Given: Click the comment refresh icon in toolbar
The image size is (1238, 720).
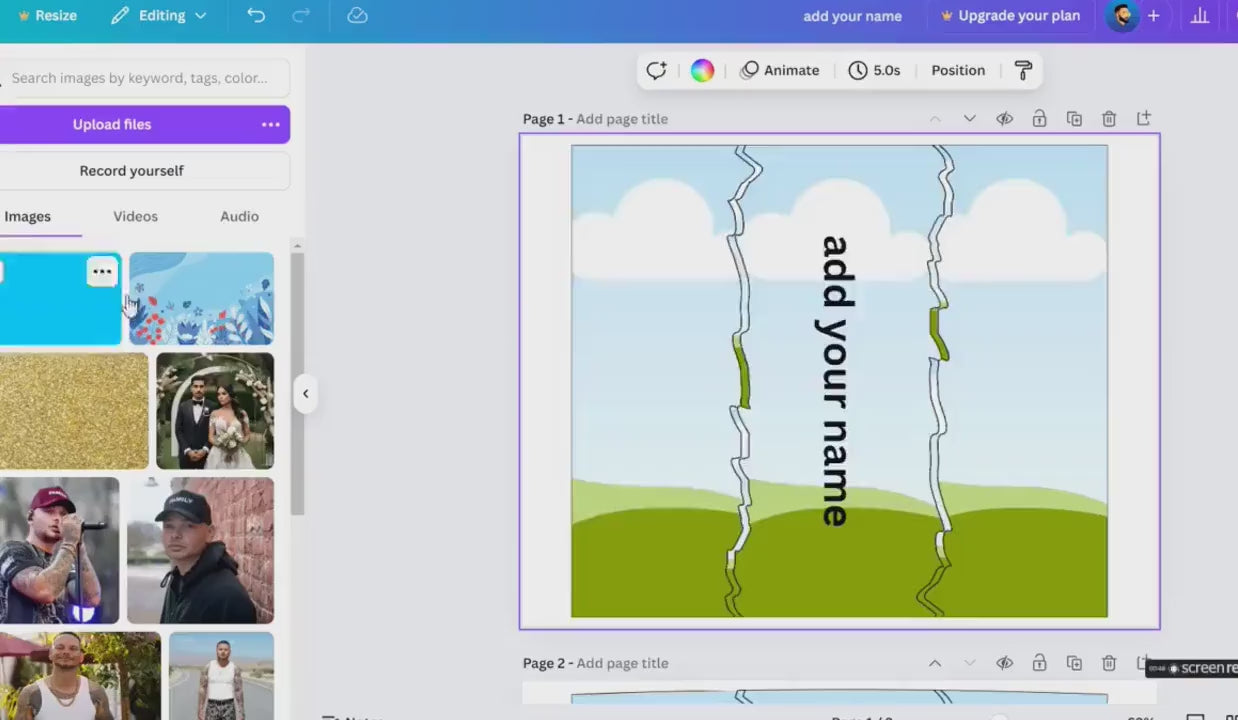Looking at the screenshot, I should (656, 70).
